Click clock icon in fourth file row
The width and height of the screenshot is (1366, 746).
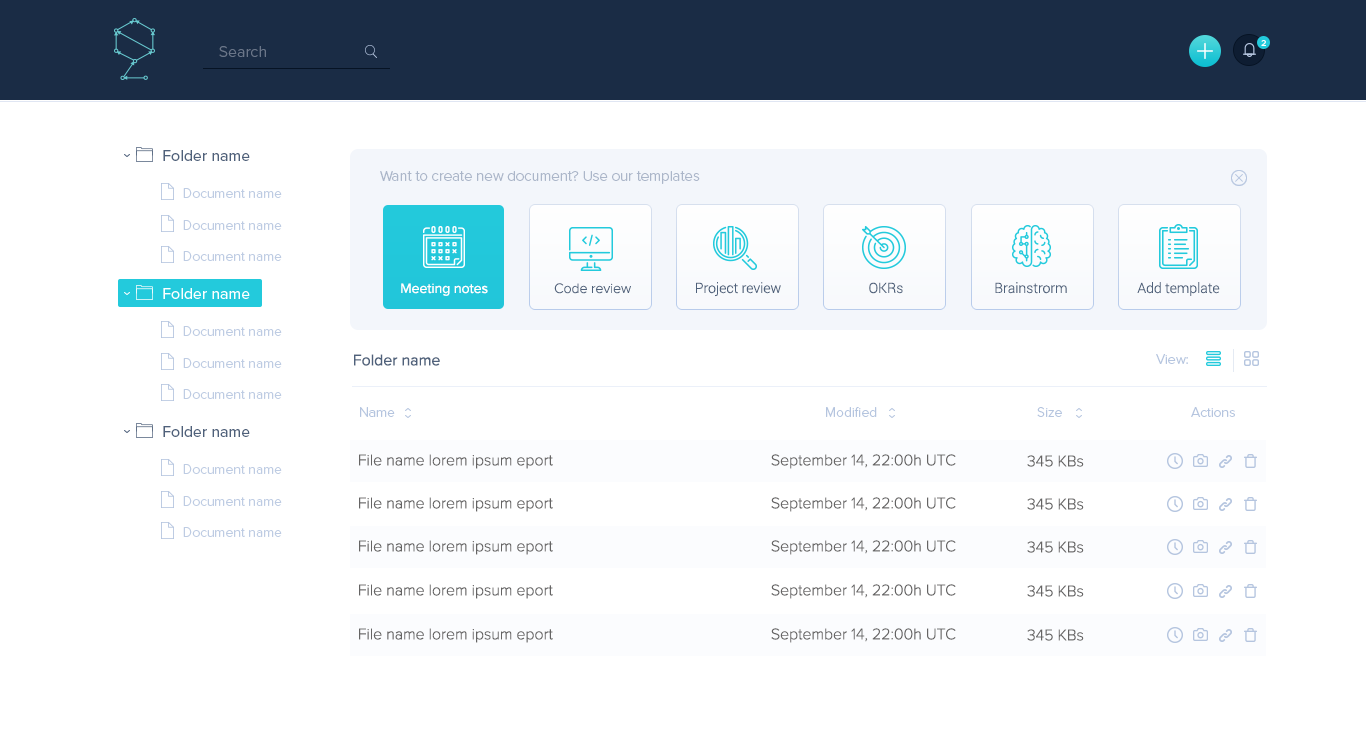[x=1175, y=591]
